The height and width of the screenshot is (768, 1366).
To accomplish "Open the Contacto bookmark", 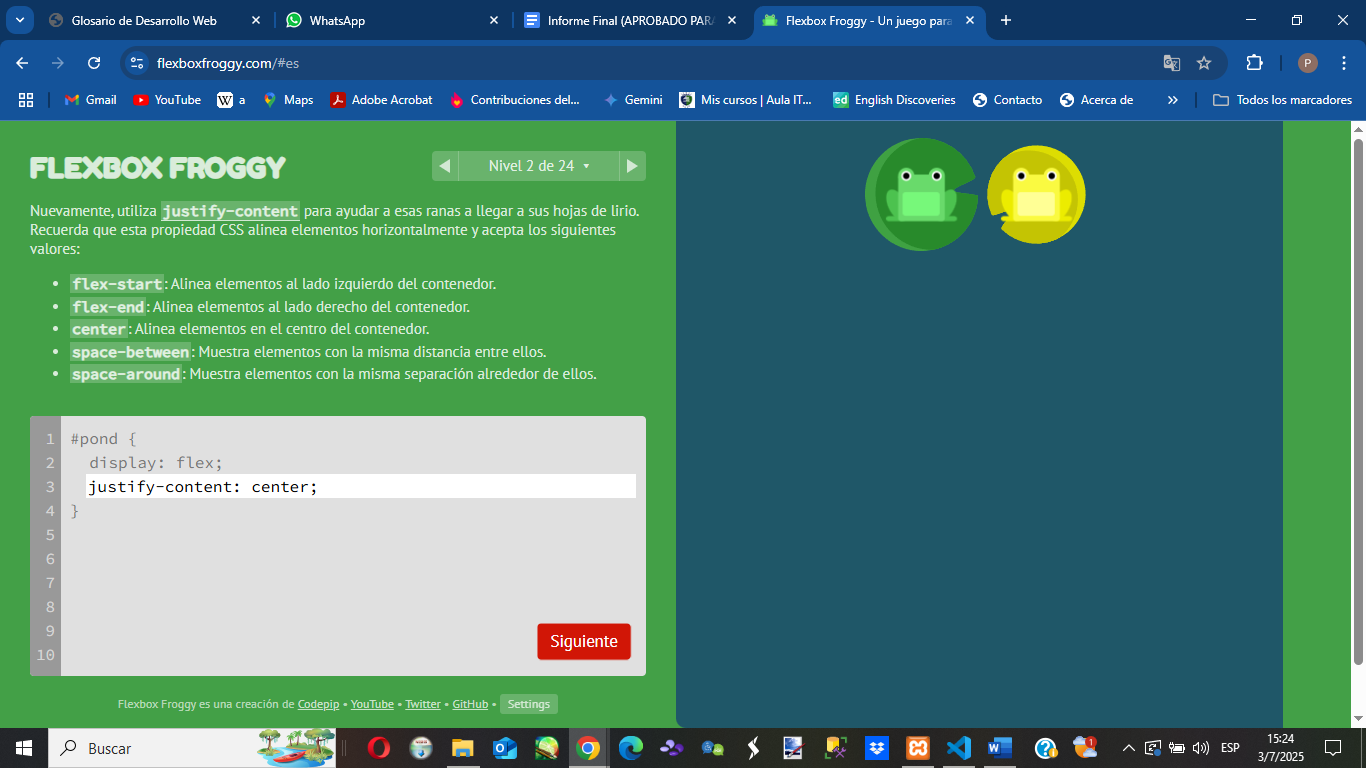I will coord(1008,100).
